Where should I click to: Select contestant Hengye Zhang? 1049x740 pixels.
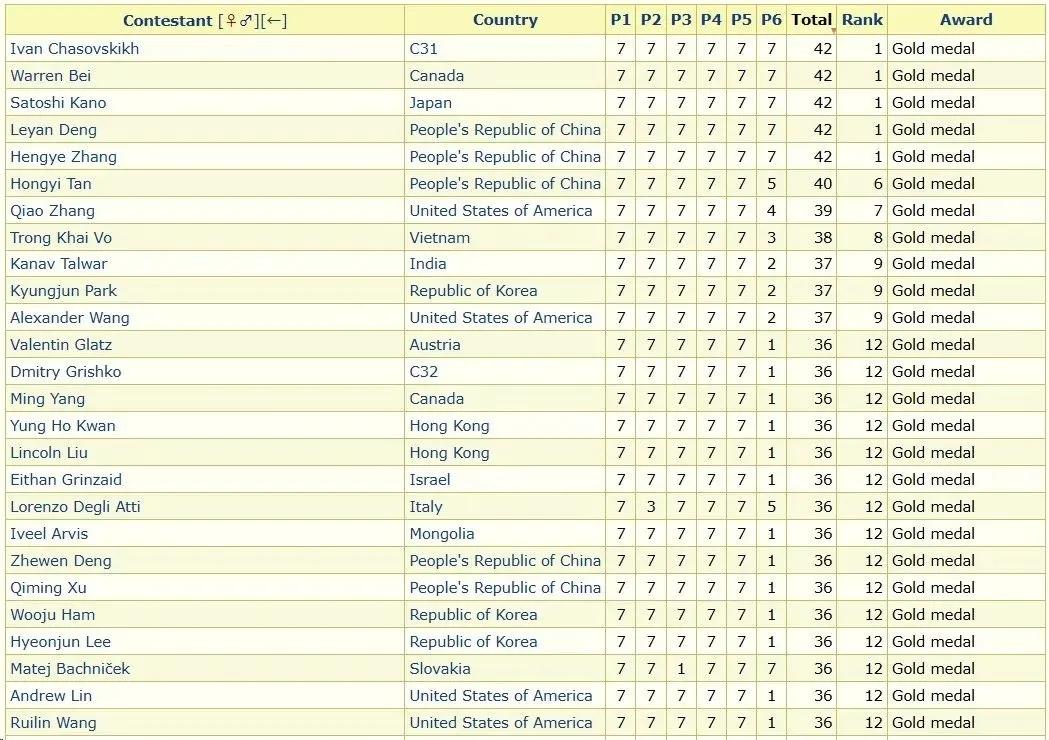(64, 157)
